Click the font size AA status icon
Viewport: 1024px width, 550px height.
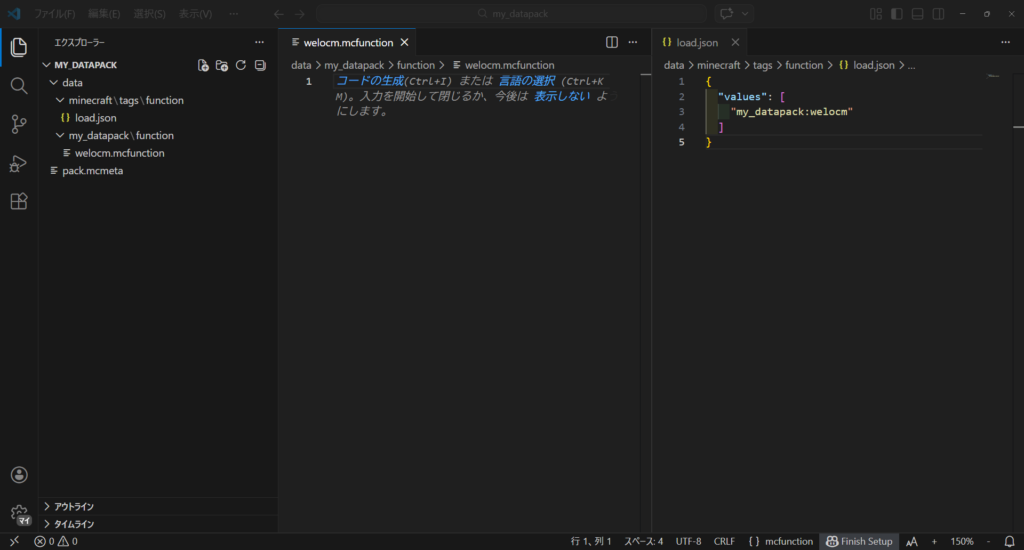click(x=912, y=542)
